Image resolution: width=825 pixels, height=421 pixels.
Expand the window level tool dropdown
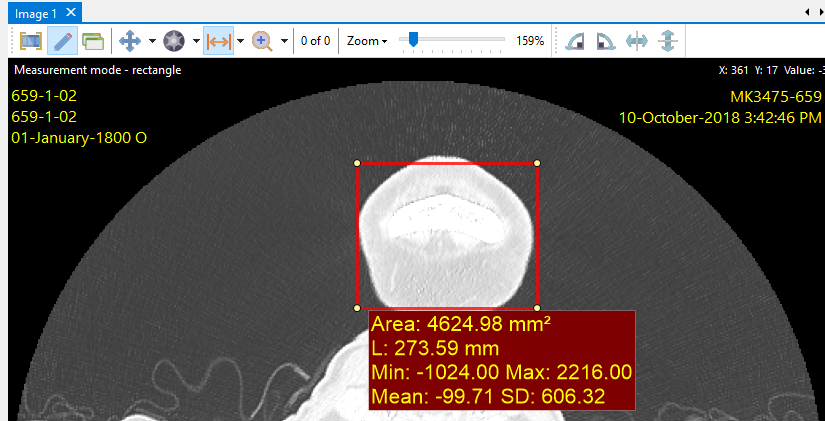(196, 41)
